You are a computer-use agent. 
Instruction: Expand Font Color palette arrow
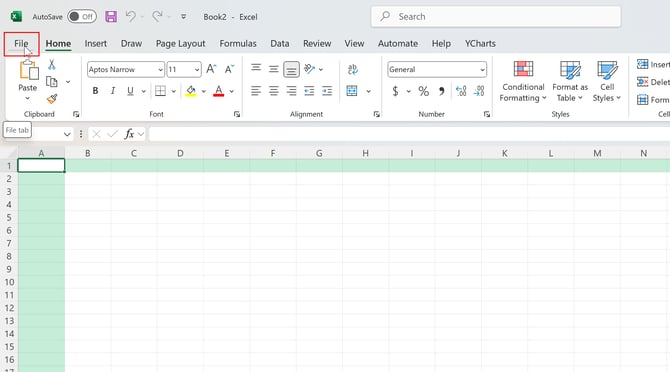[232, 91]
